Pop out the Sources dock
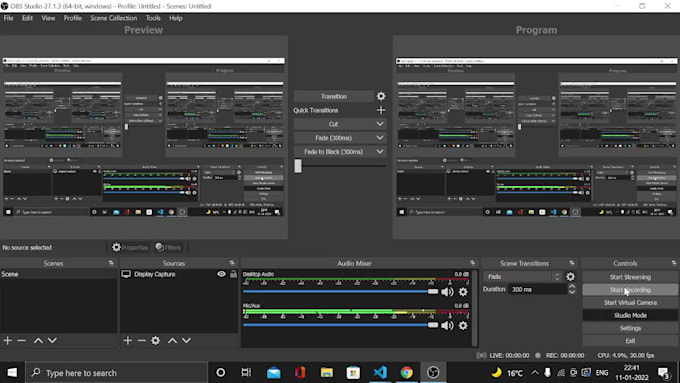680x383 pixels. 232,263
